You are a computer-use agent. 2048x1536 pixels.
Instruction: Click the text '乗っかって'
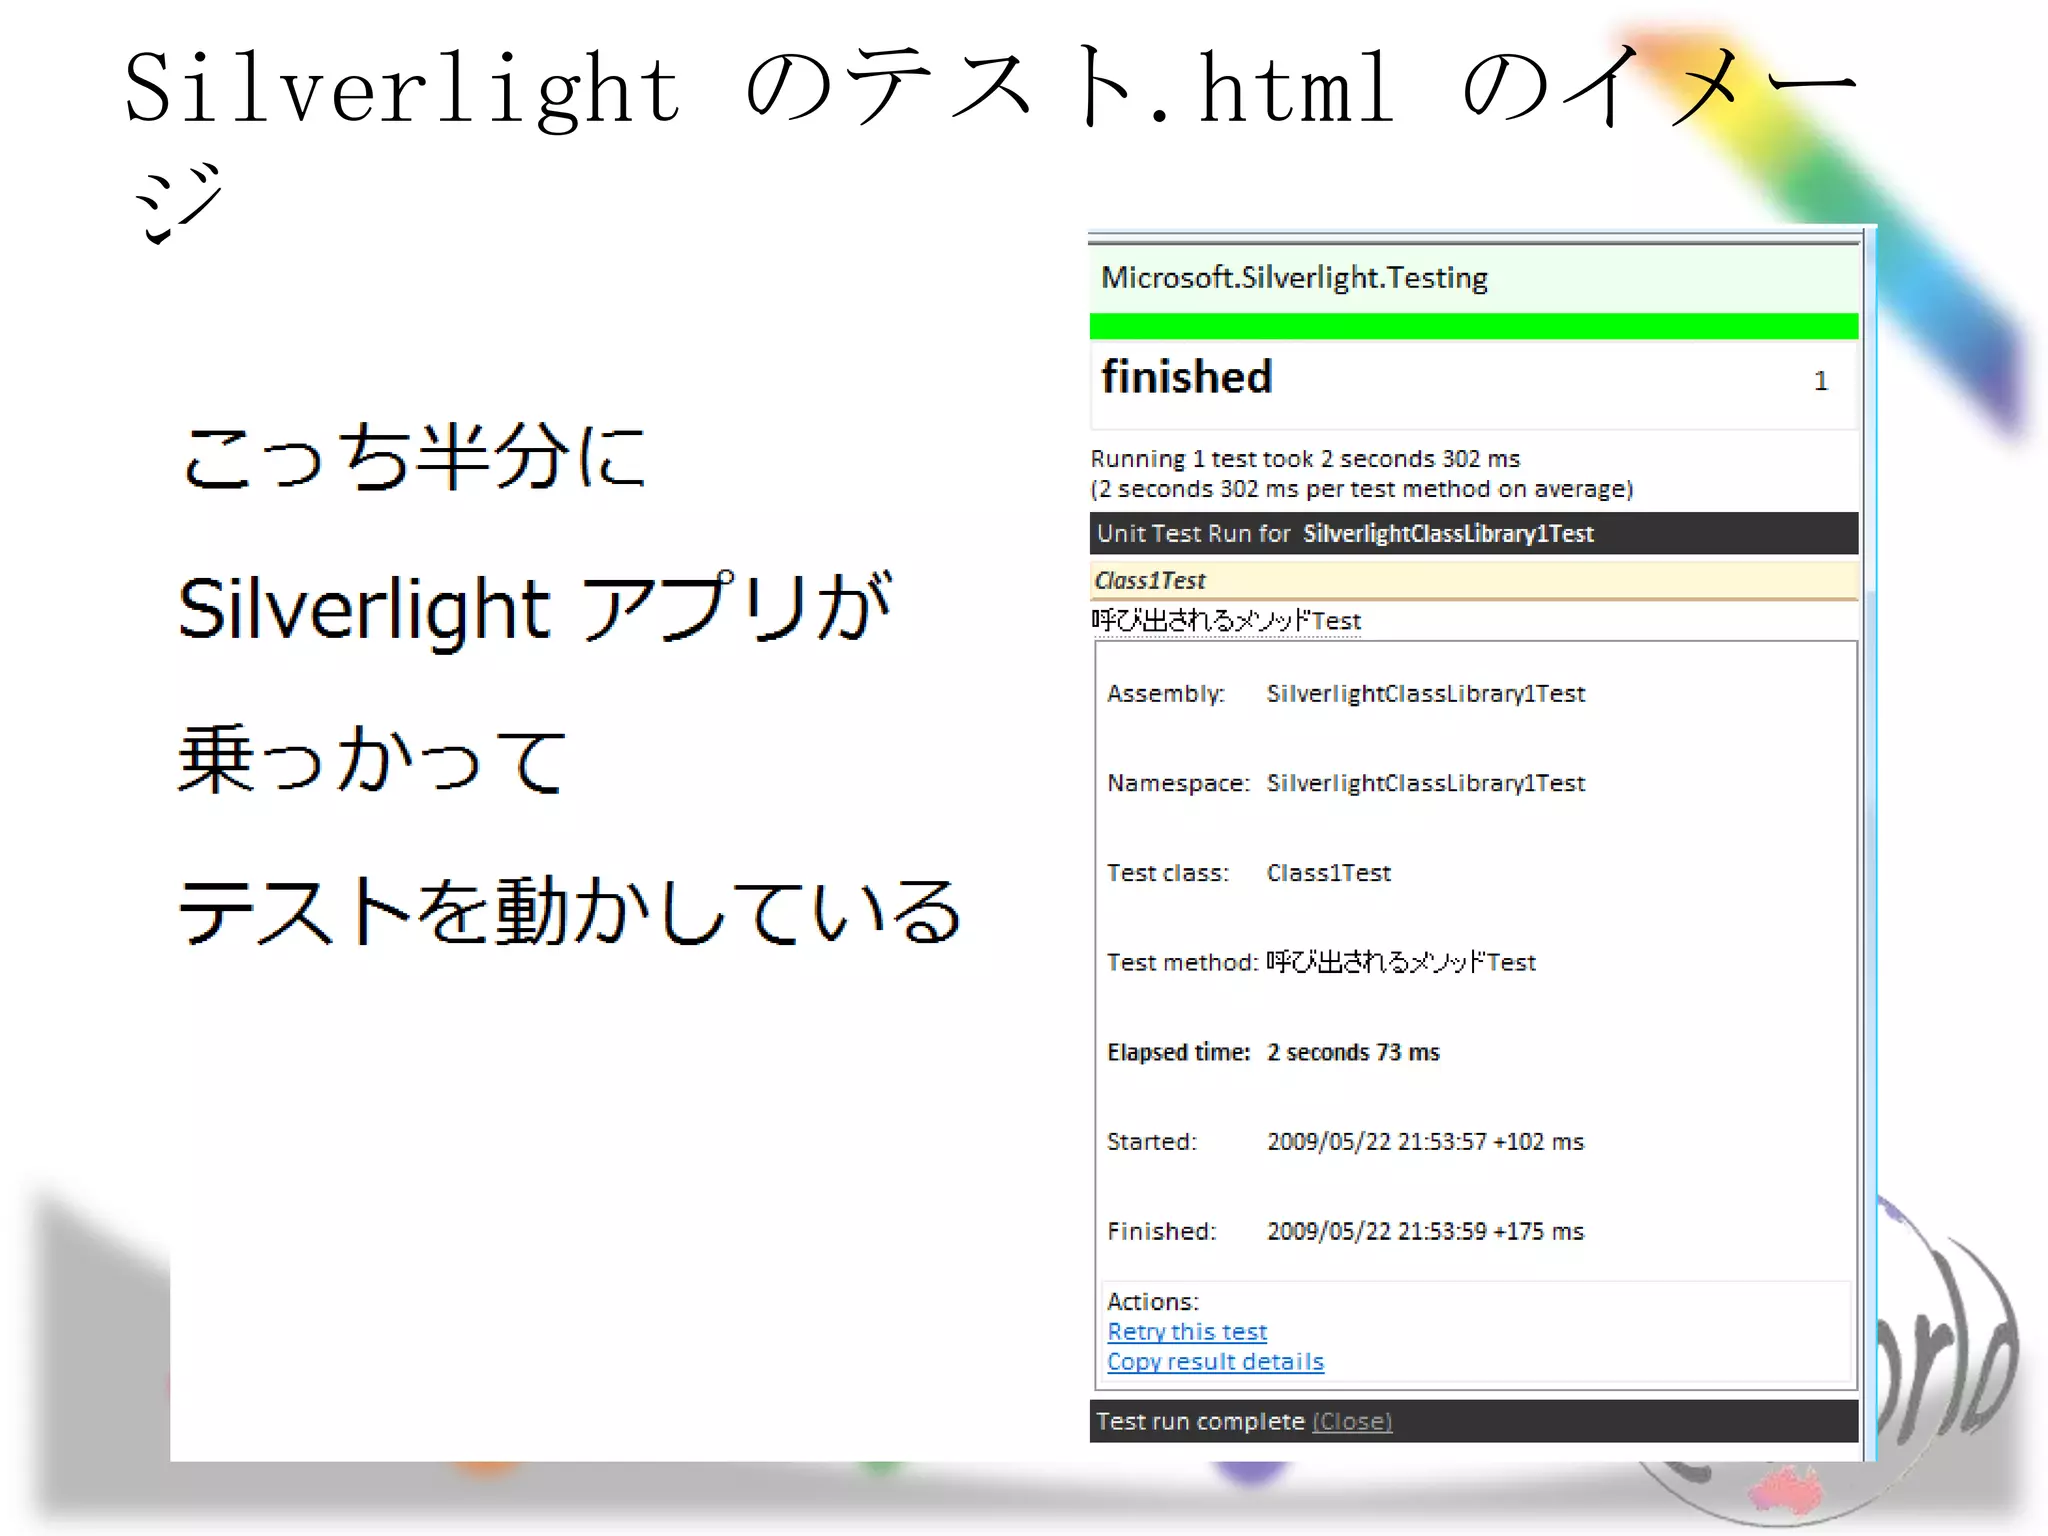(x=373, y=760)
